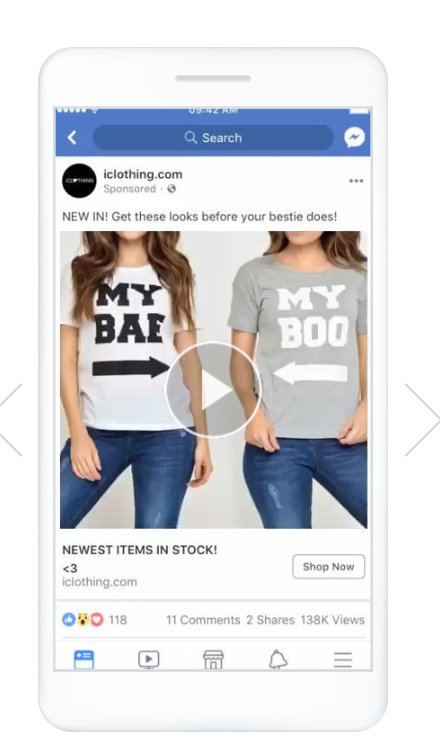Click the public globe audience icon
Viewport: 440px width, 745px height.
(172, 189)
